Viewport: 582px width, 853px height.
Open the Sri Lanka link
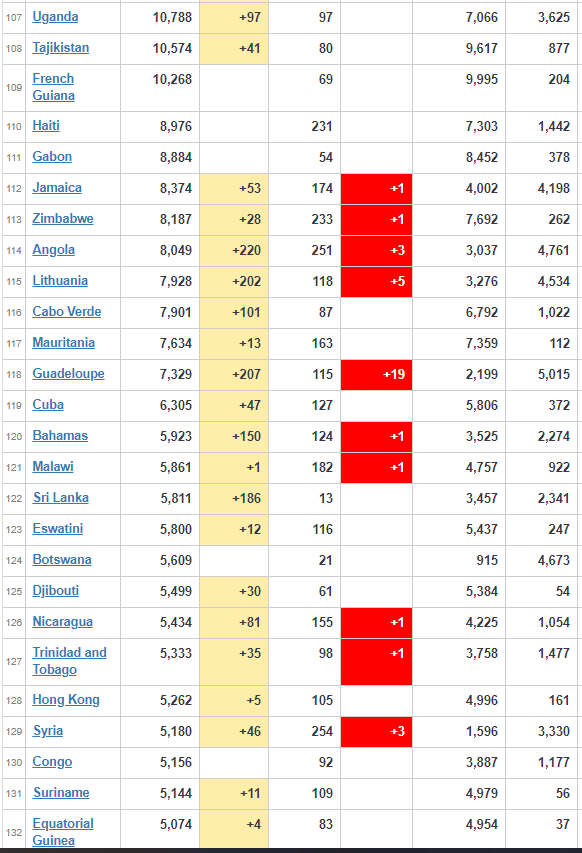click(60, 498)
